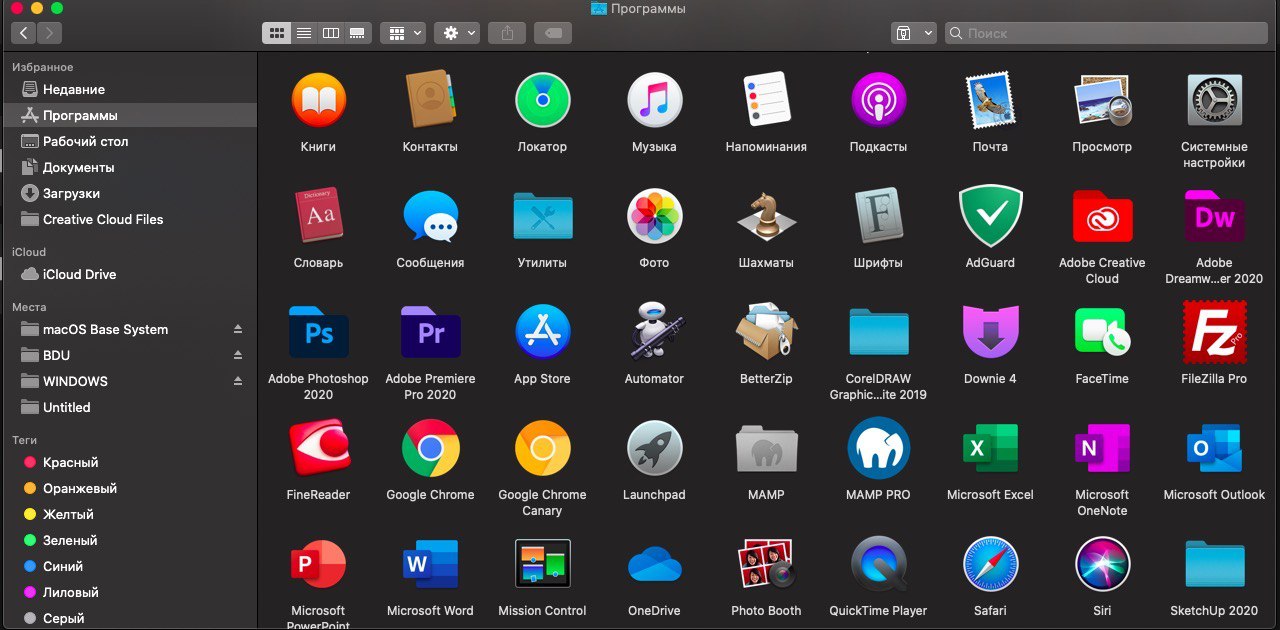Click the Edit Tags toolbar button
1280x630 pixels.
pyautogui.click(x=553, y=33)
